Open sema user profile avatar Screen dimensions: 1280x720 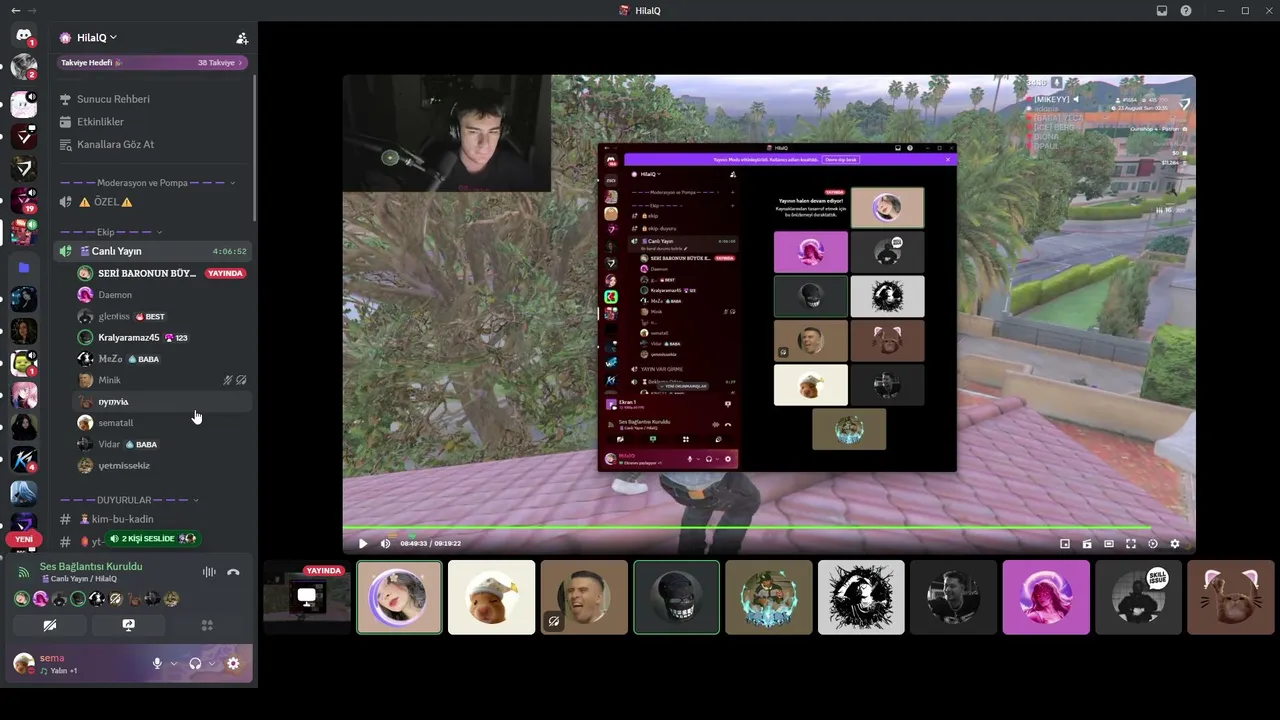pyautogui.click(x=24, y=663)
